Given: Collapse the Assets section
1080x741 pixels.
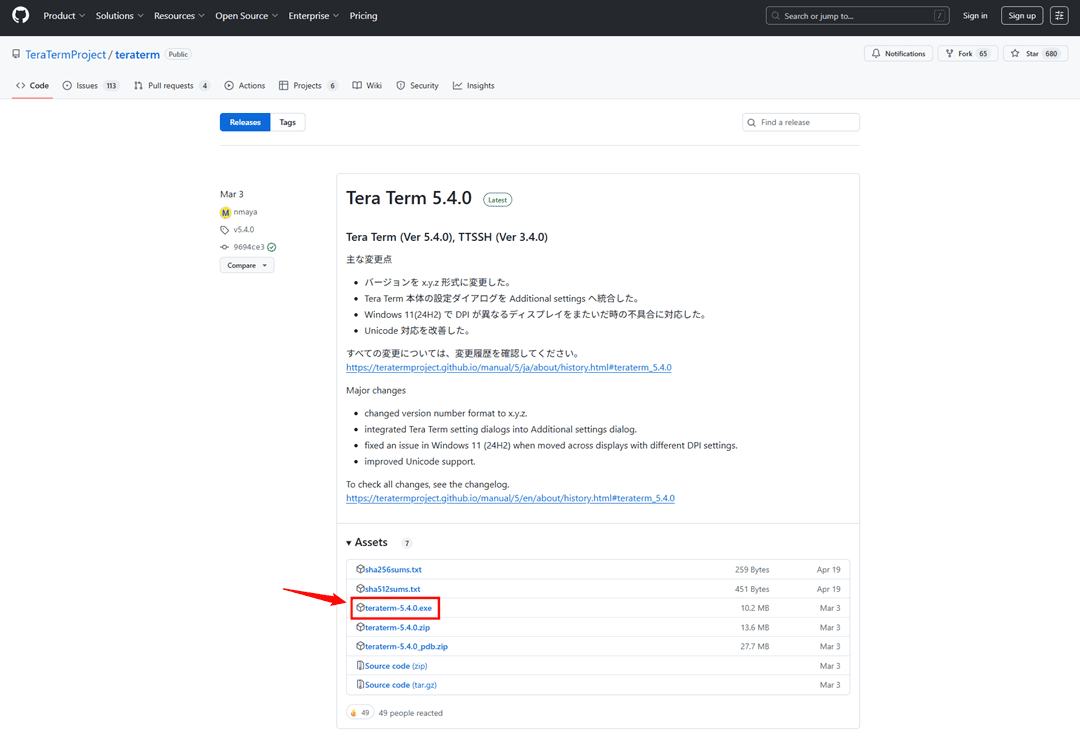Looking at the screenshot, I should tap(367, 543).
